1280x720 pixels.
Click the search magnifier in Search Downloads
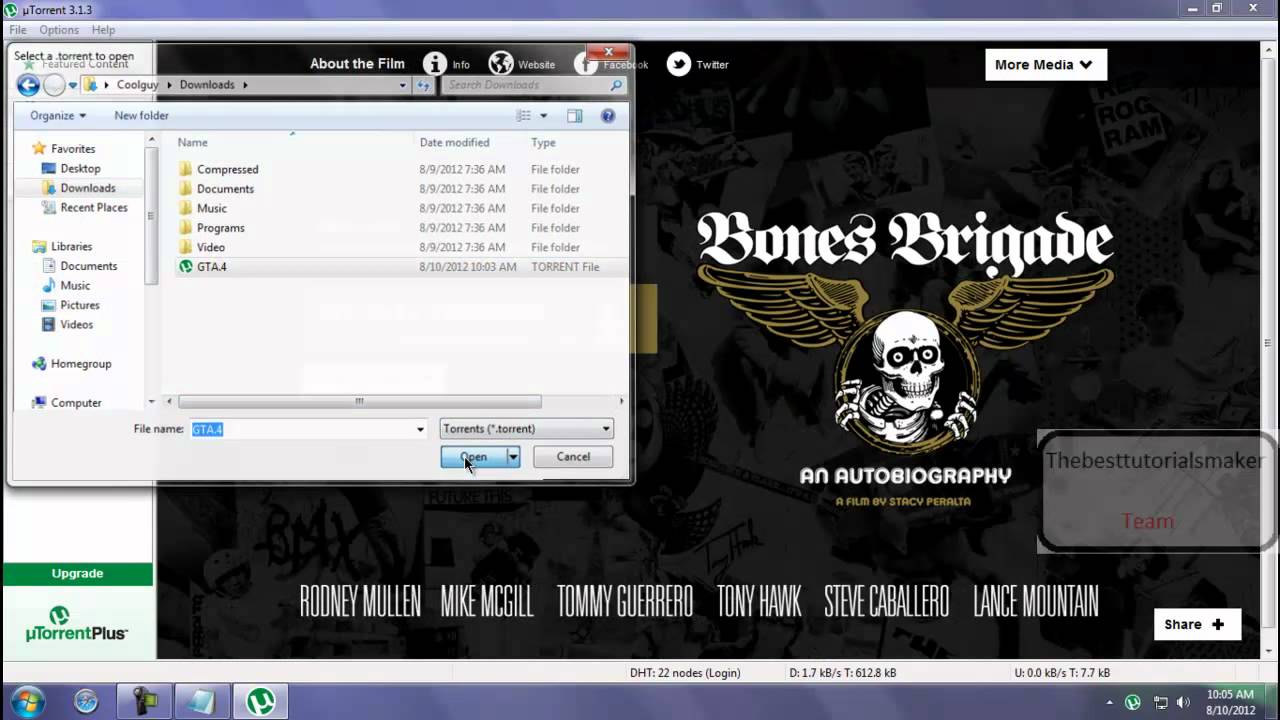coord(616,85)
